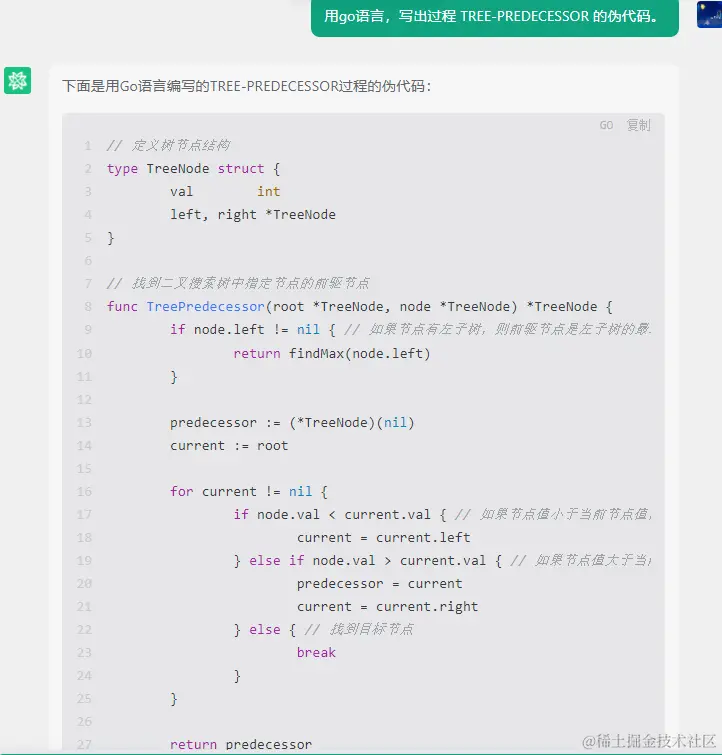Click line number 23 in the code gutter

(x=84, y=653)
